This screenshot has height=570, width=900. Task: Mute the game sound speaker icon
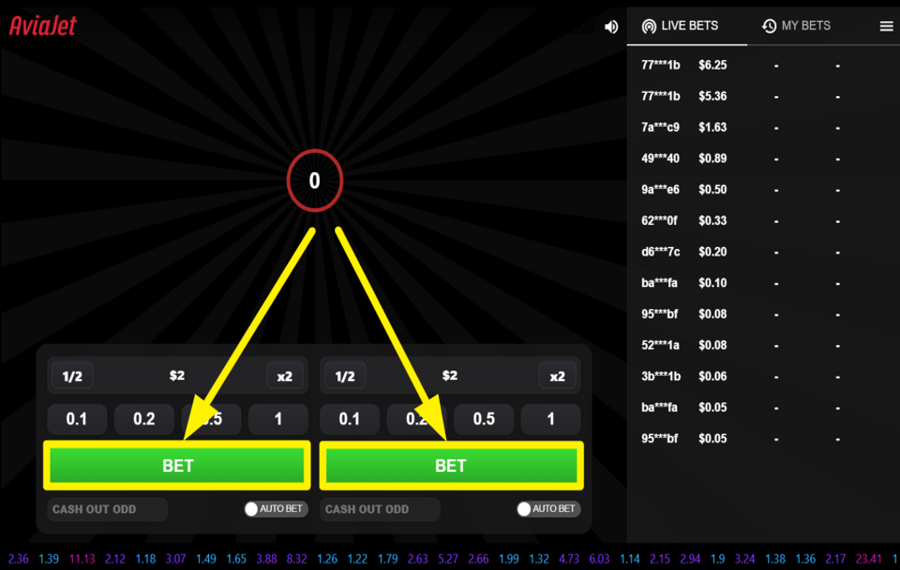pos(612,27)
